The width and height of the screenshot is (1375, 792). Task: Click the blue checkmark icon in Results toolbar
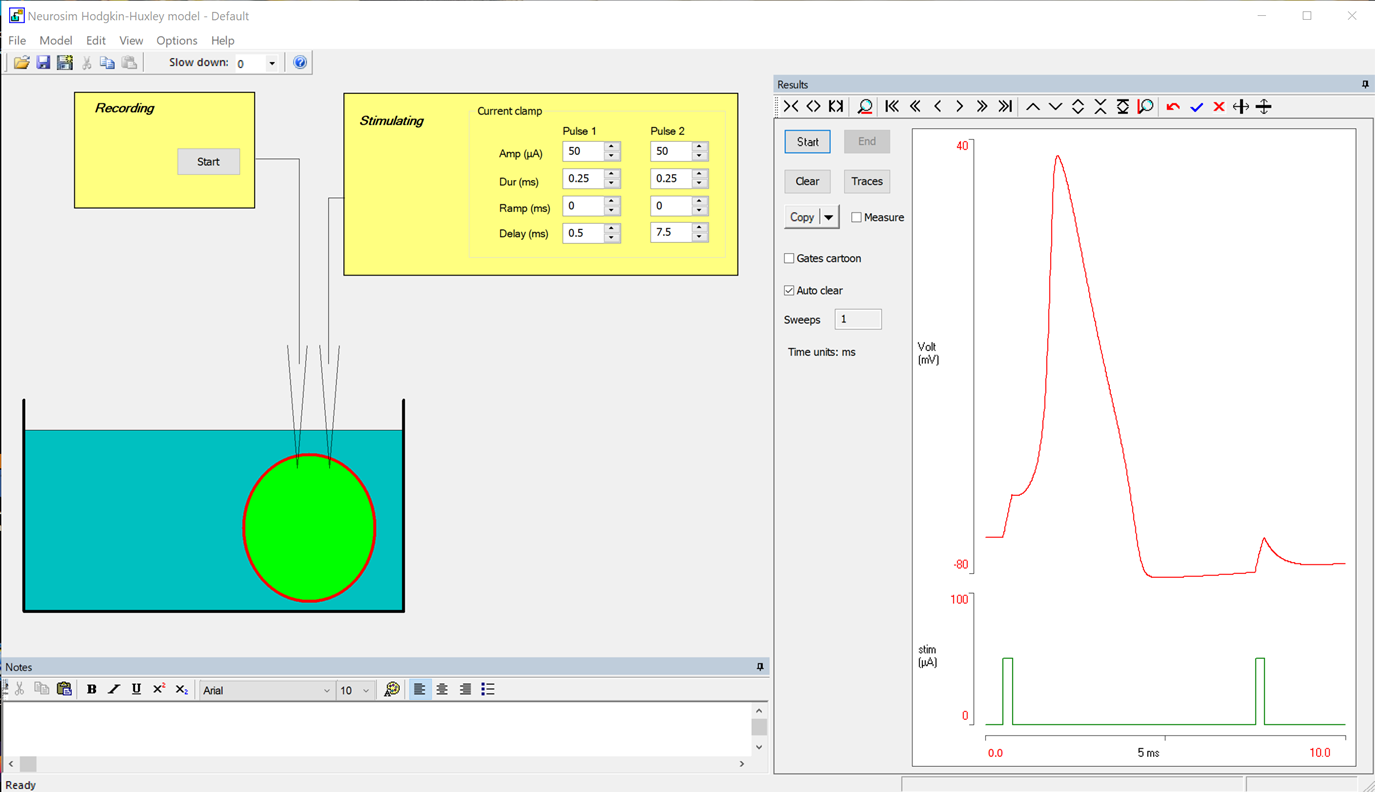click(1196, 107)
